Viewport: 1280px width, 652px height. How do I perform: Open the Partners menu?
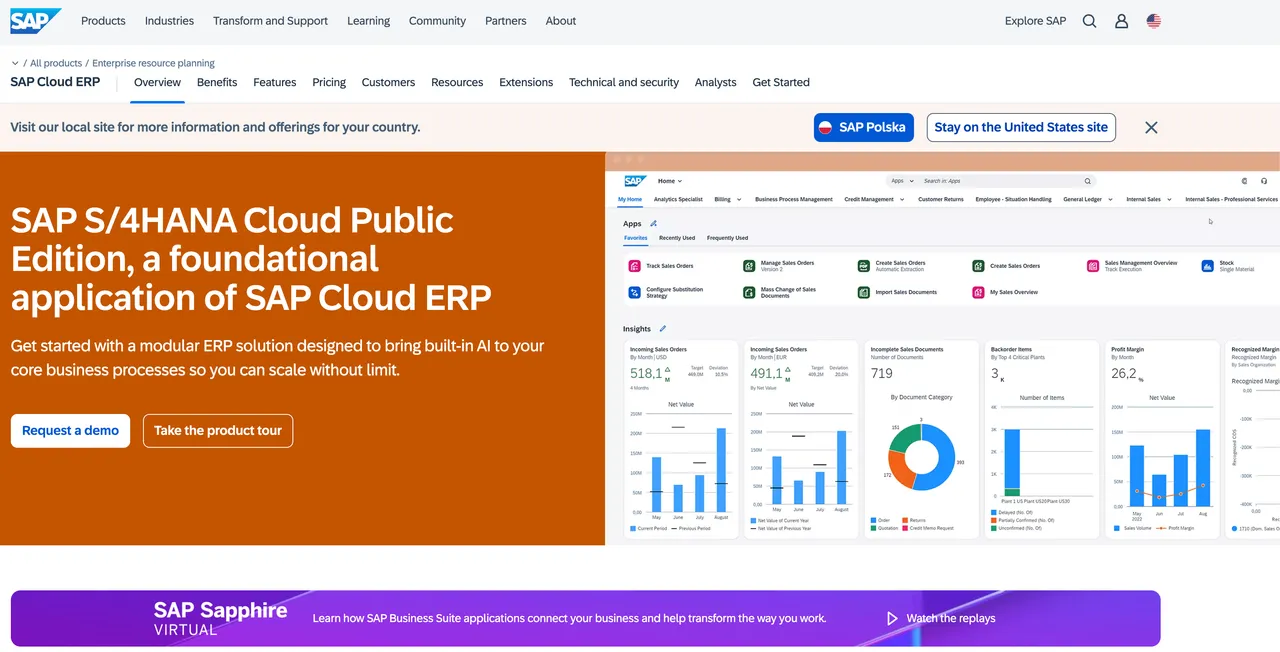505,21
